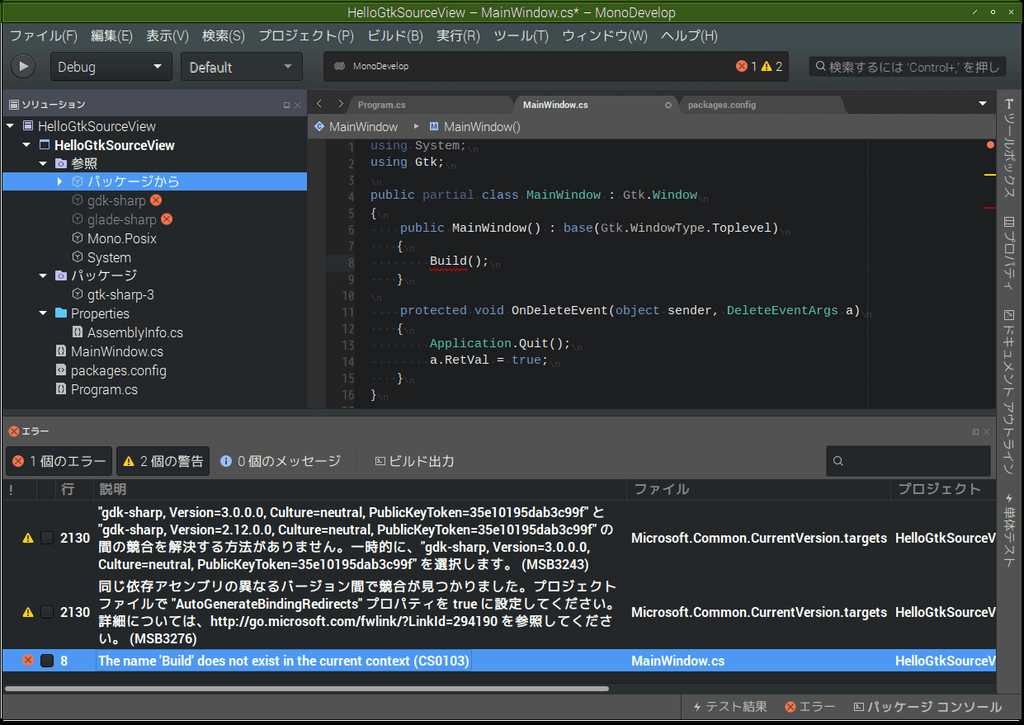Sort by the ファイル column header
Screen dimensions: 1024x725
[758, 489]
